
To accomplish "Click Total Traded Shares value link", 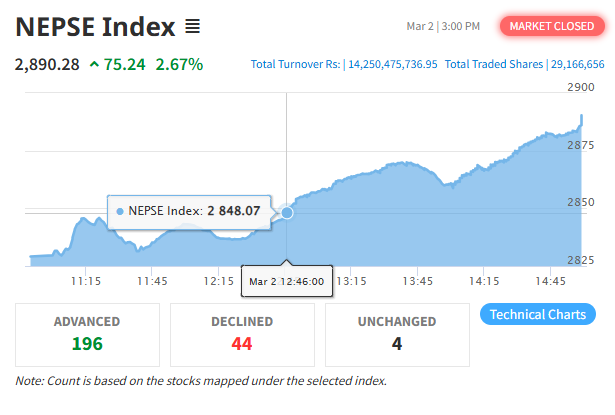I will 577,64.
